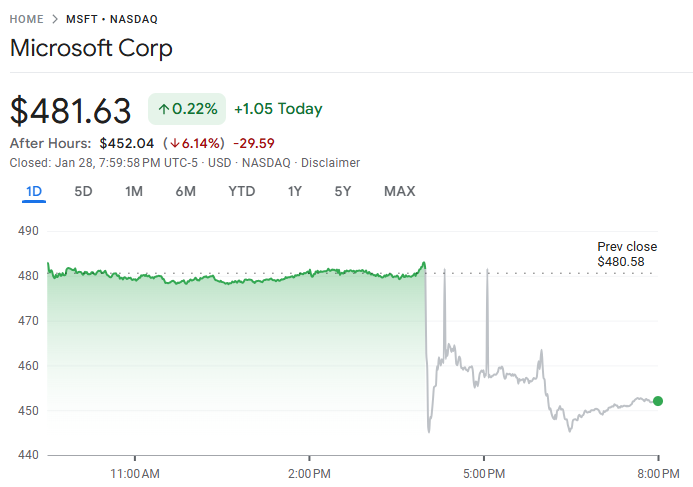Image resolution: width=693 pixels, height=487 pixels.
Task: Select the 1D time range tab
Action: (34, 191)
